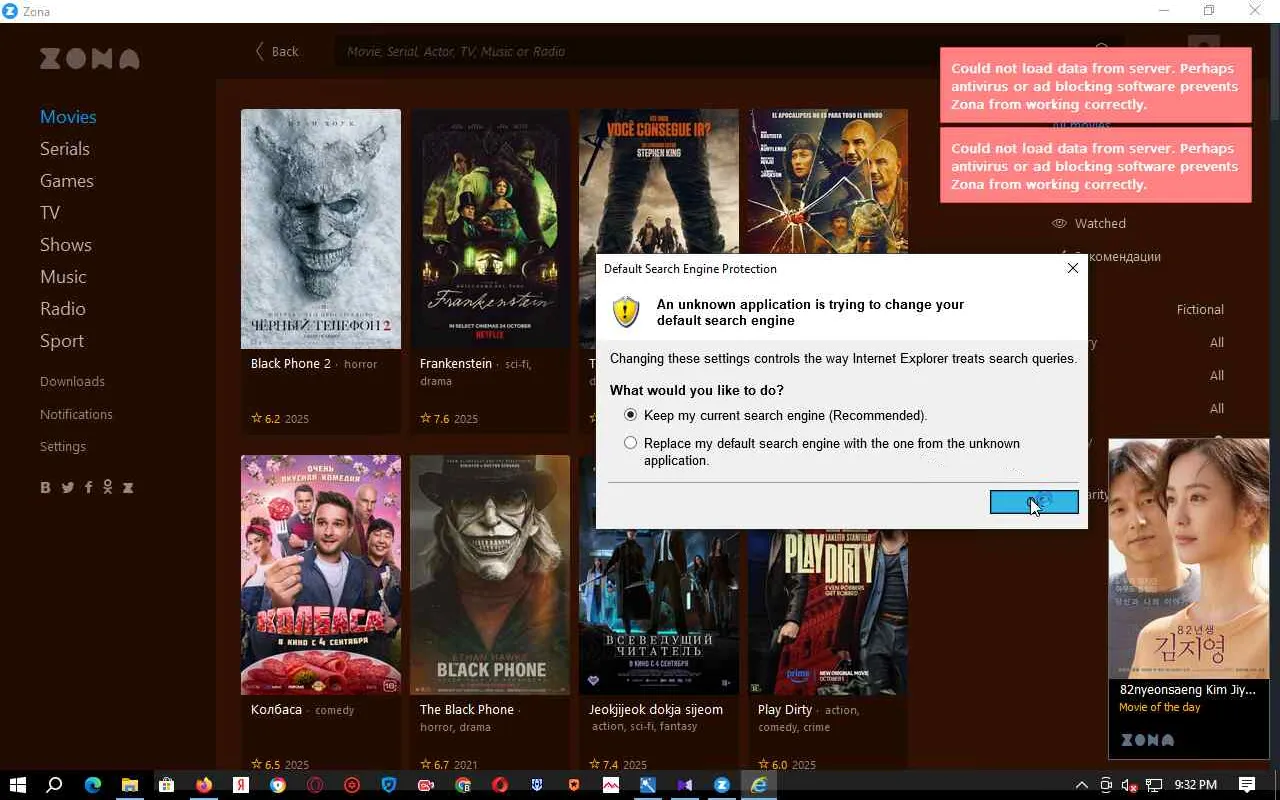Open the Fictional filter dropdown
This screenshot has height=800, width=1280.
(x=1200, y=309)
